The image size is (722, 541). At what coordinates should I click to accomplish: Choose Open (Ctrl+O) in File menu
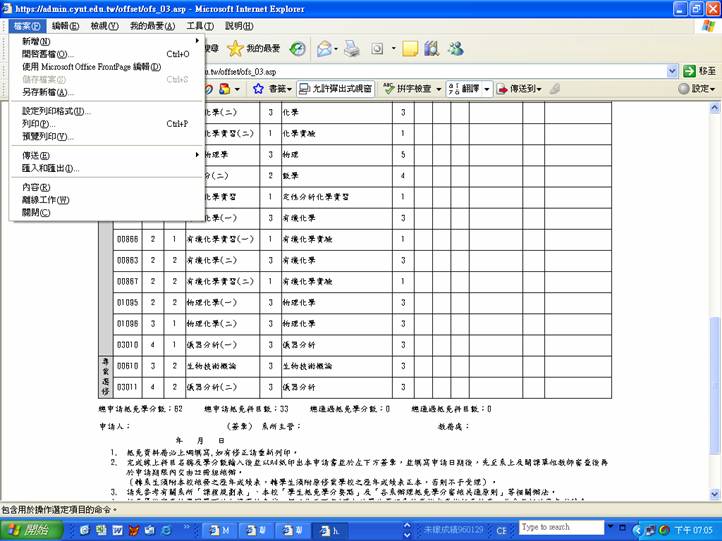click(107, 54)
